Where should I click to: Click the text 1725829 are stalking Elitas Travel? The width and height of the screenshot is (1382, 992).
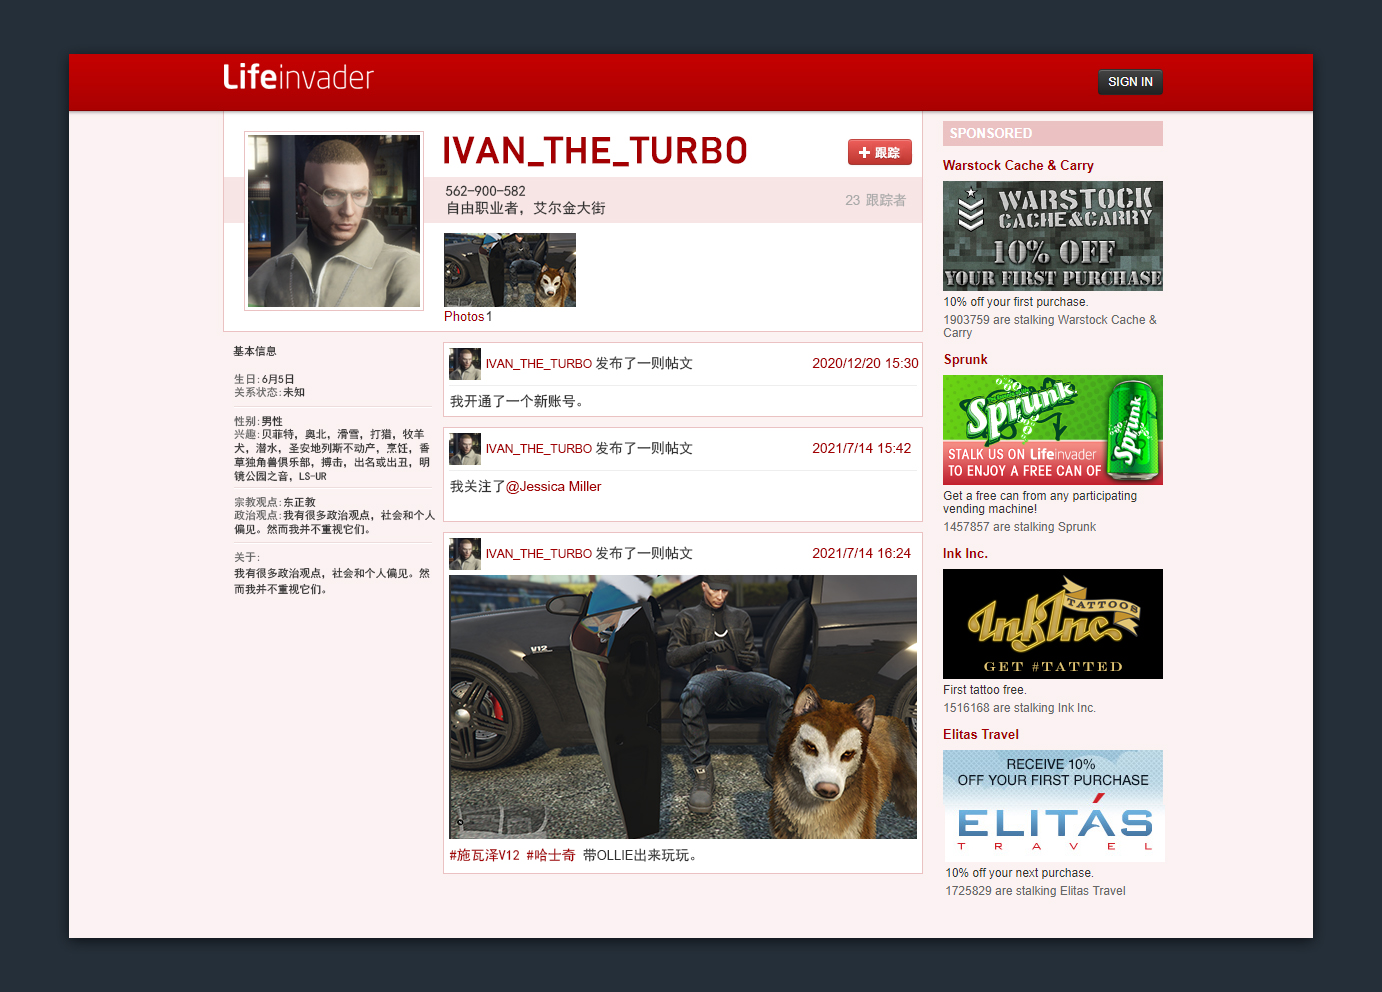point(1035,891)
